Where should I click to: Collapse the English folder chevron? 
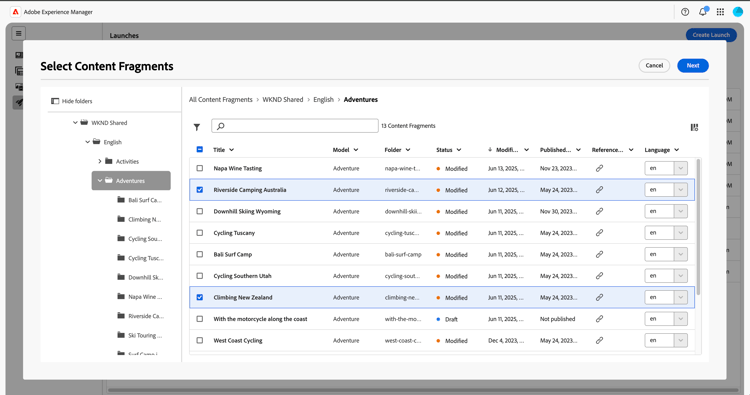(x=88, y=142)
